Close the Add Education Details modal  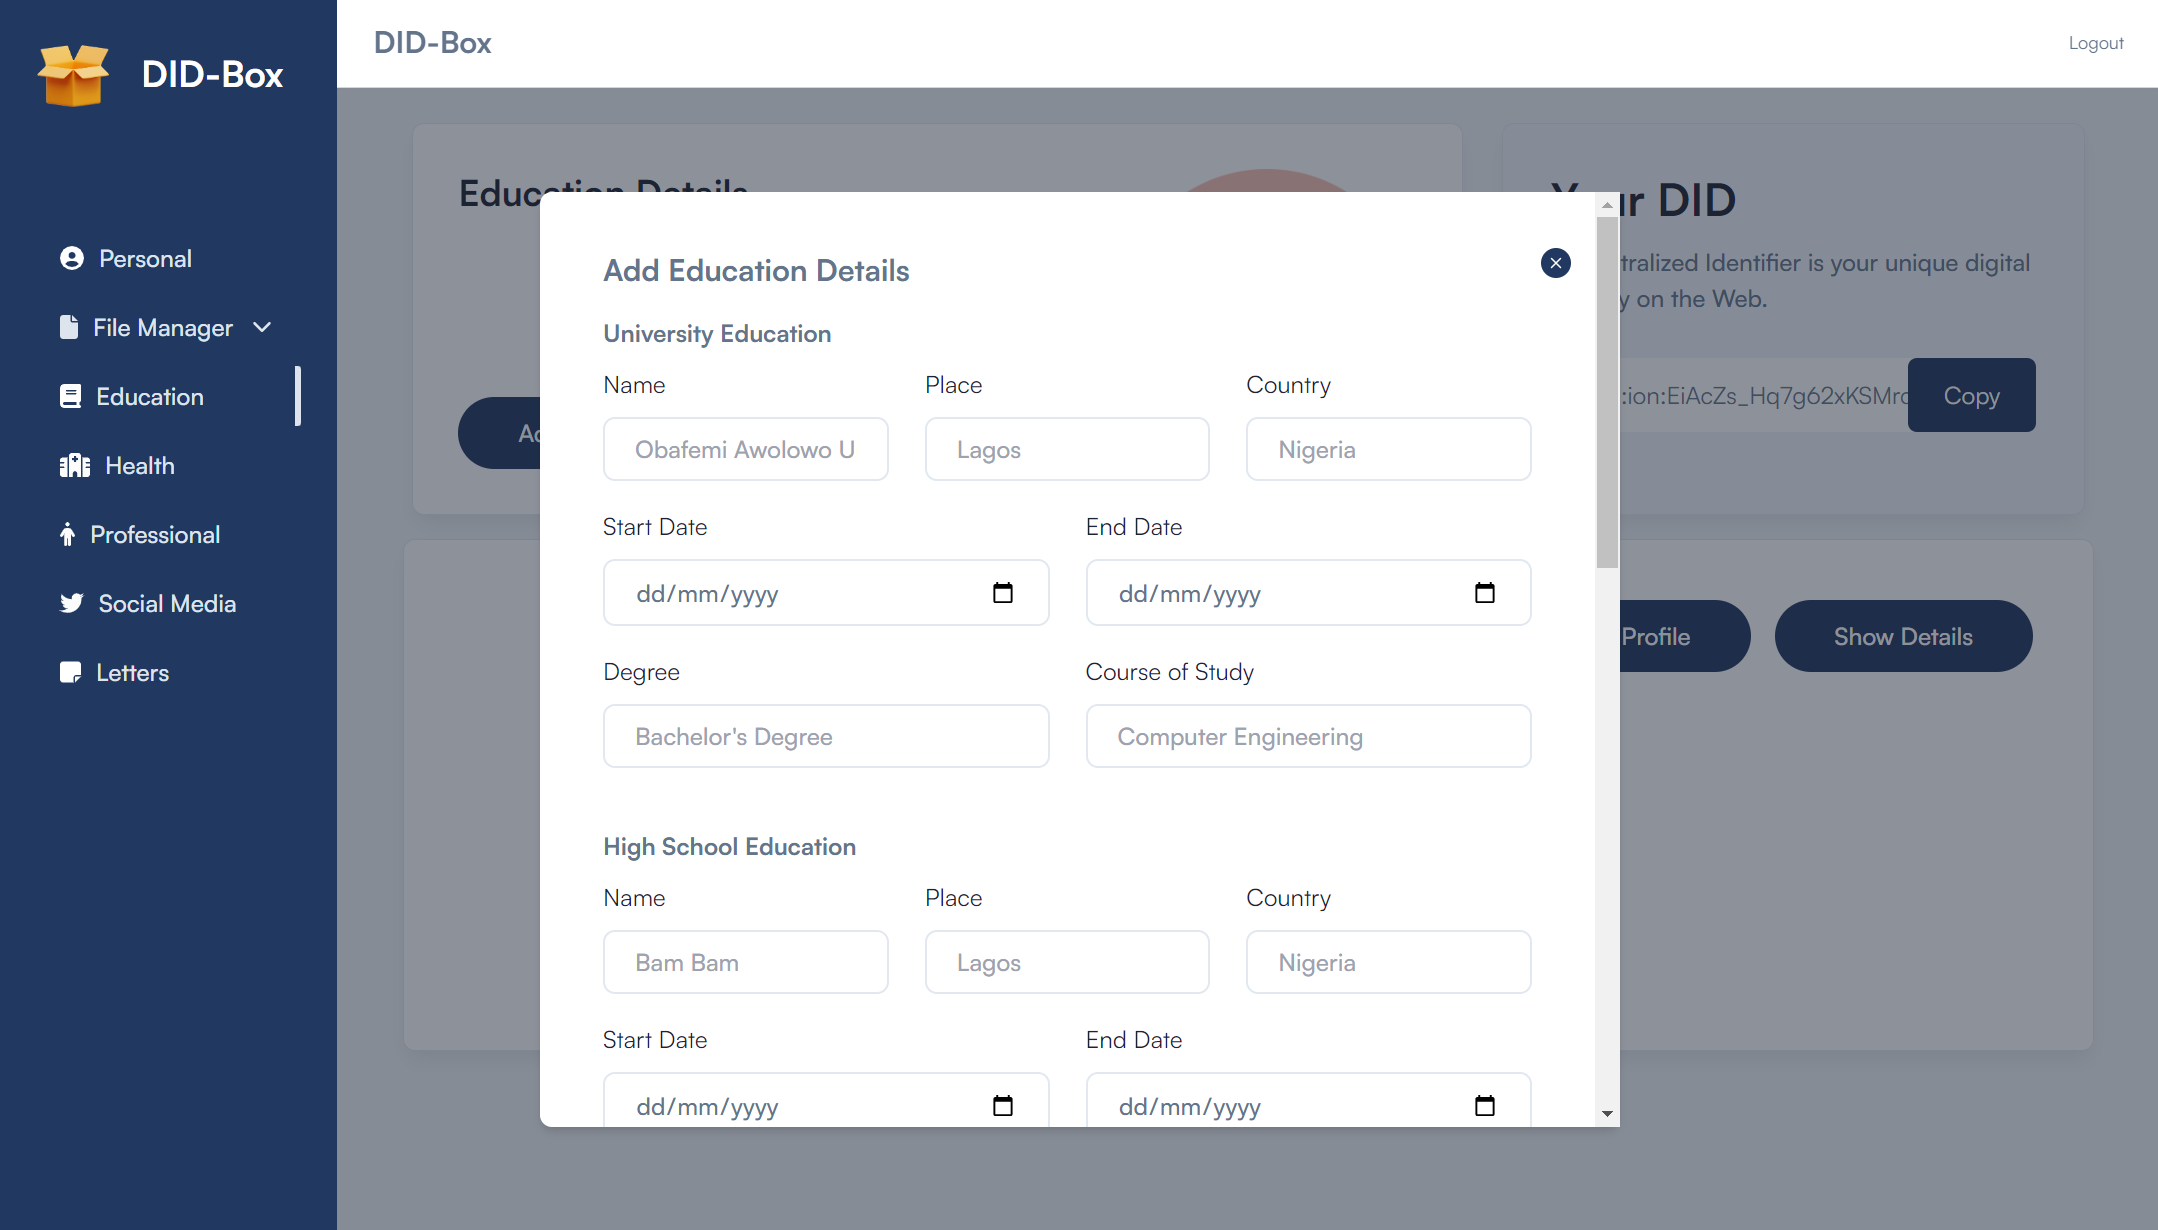pyautogui.click(x=1555, y=263)
